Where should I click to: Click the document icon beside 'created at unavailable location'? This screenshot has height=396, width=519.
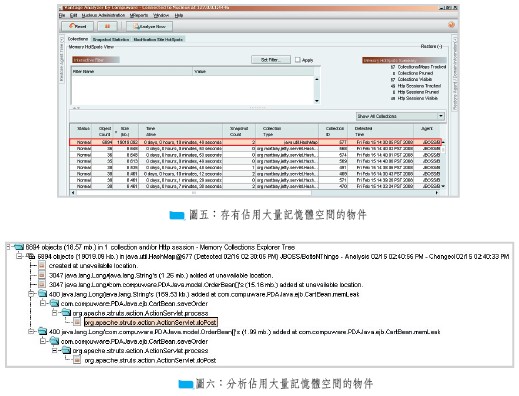pos(42,265)
